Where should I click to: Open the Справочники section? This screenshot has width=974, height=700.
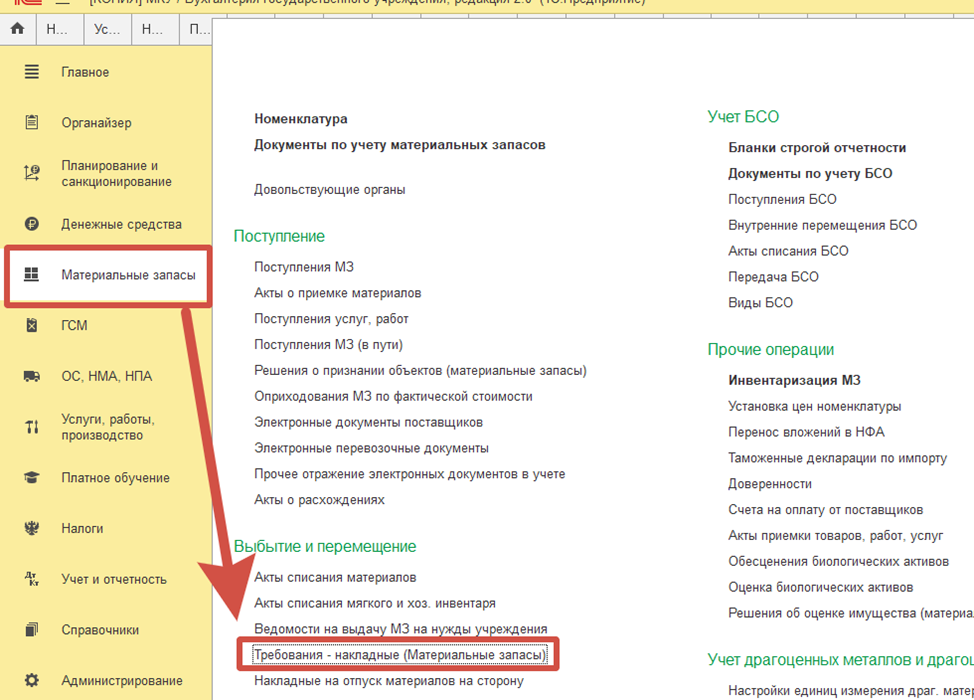click(100, 630)
